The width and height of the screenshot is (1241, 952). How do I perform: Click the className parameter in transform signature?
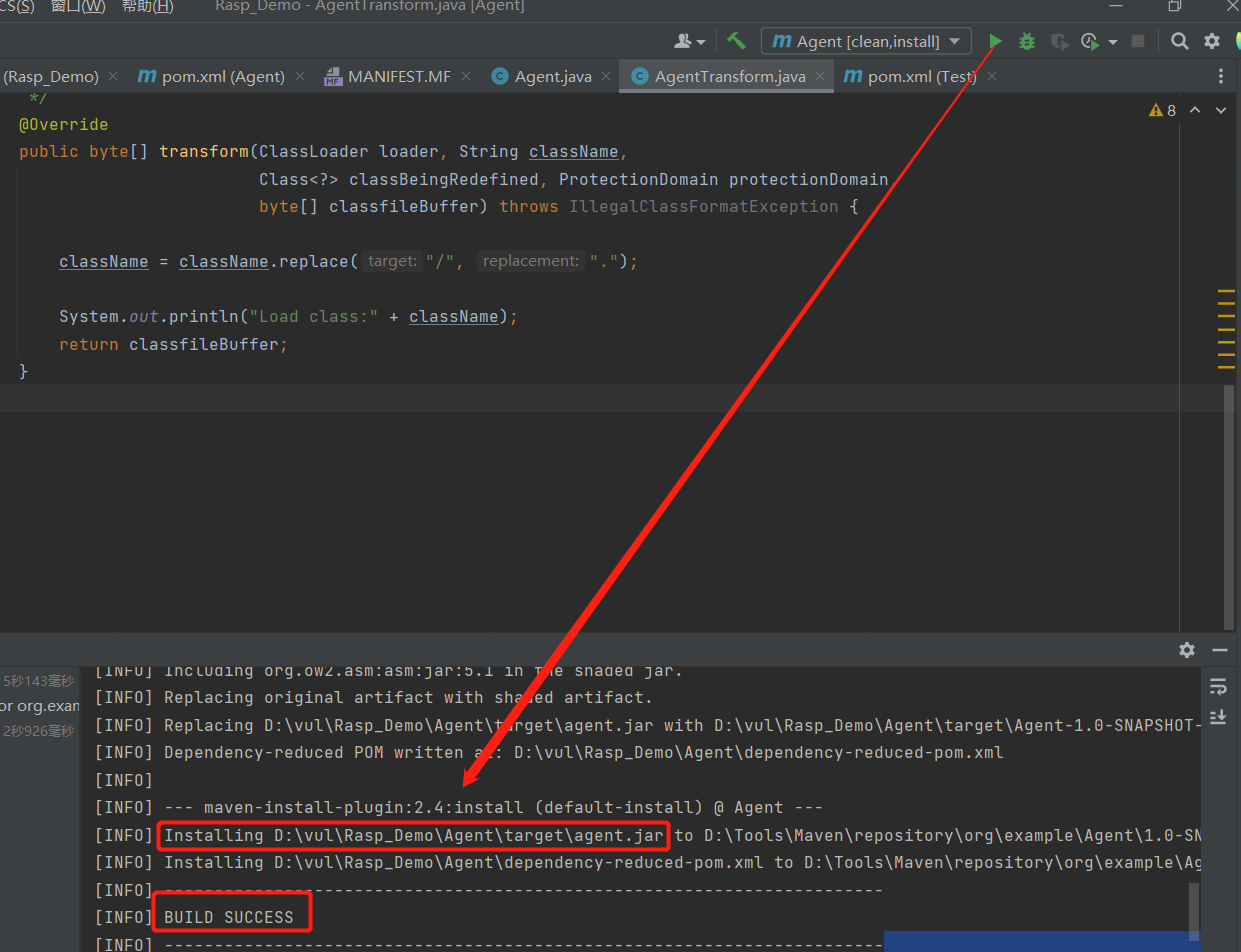(574, 152)
